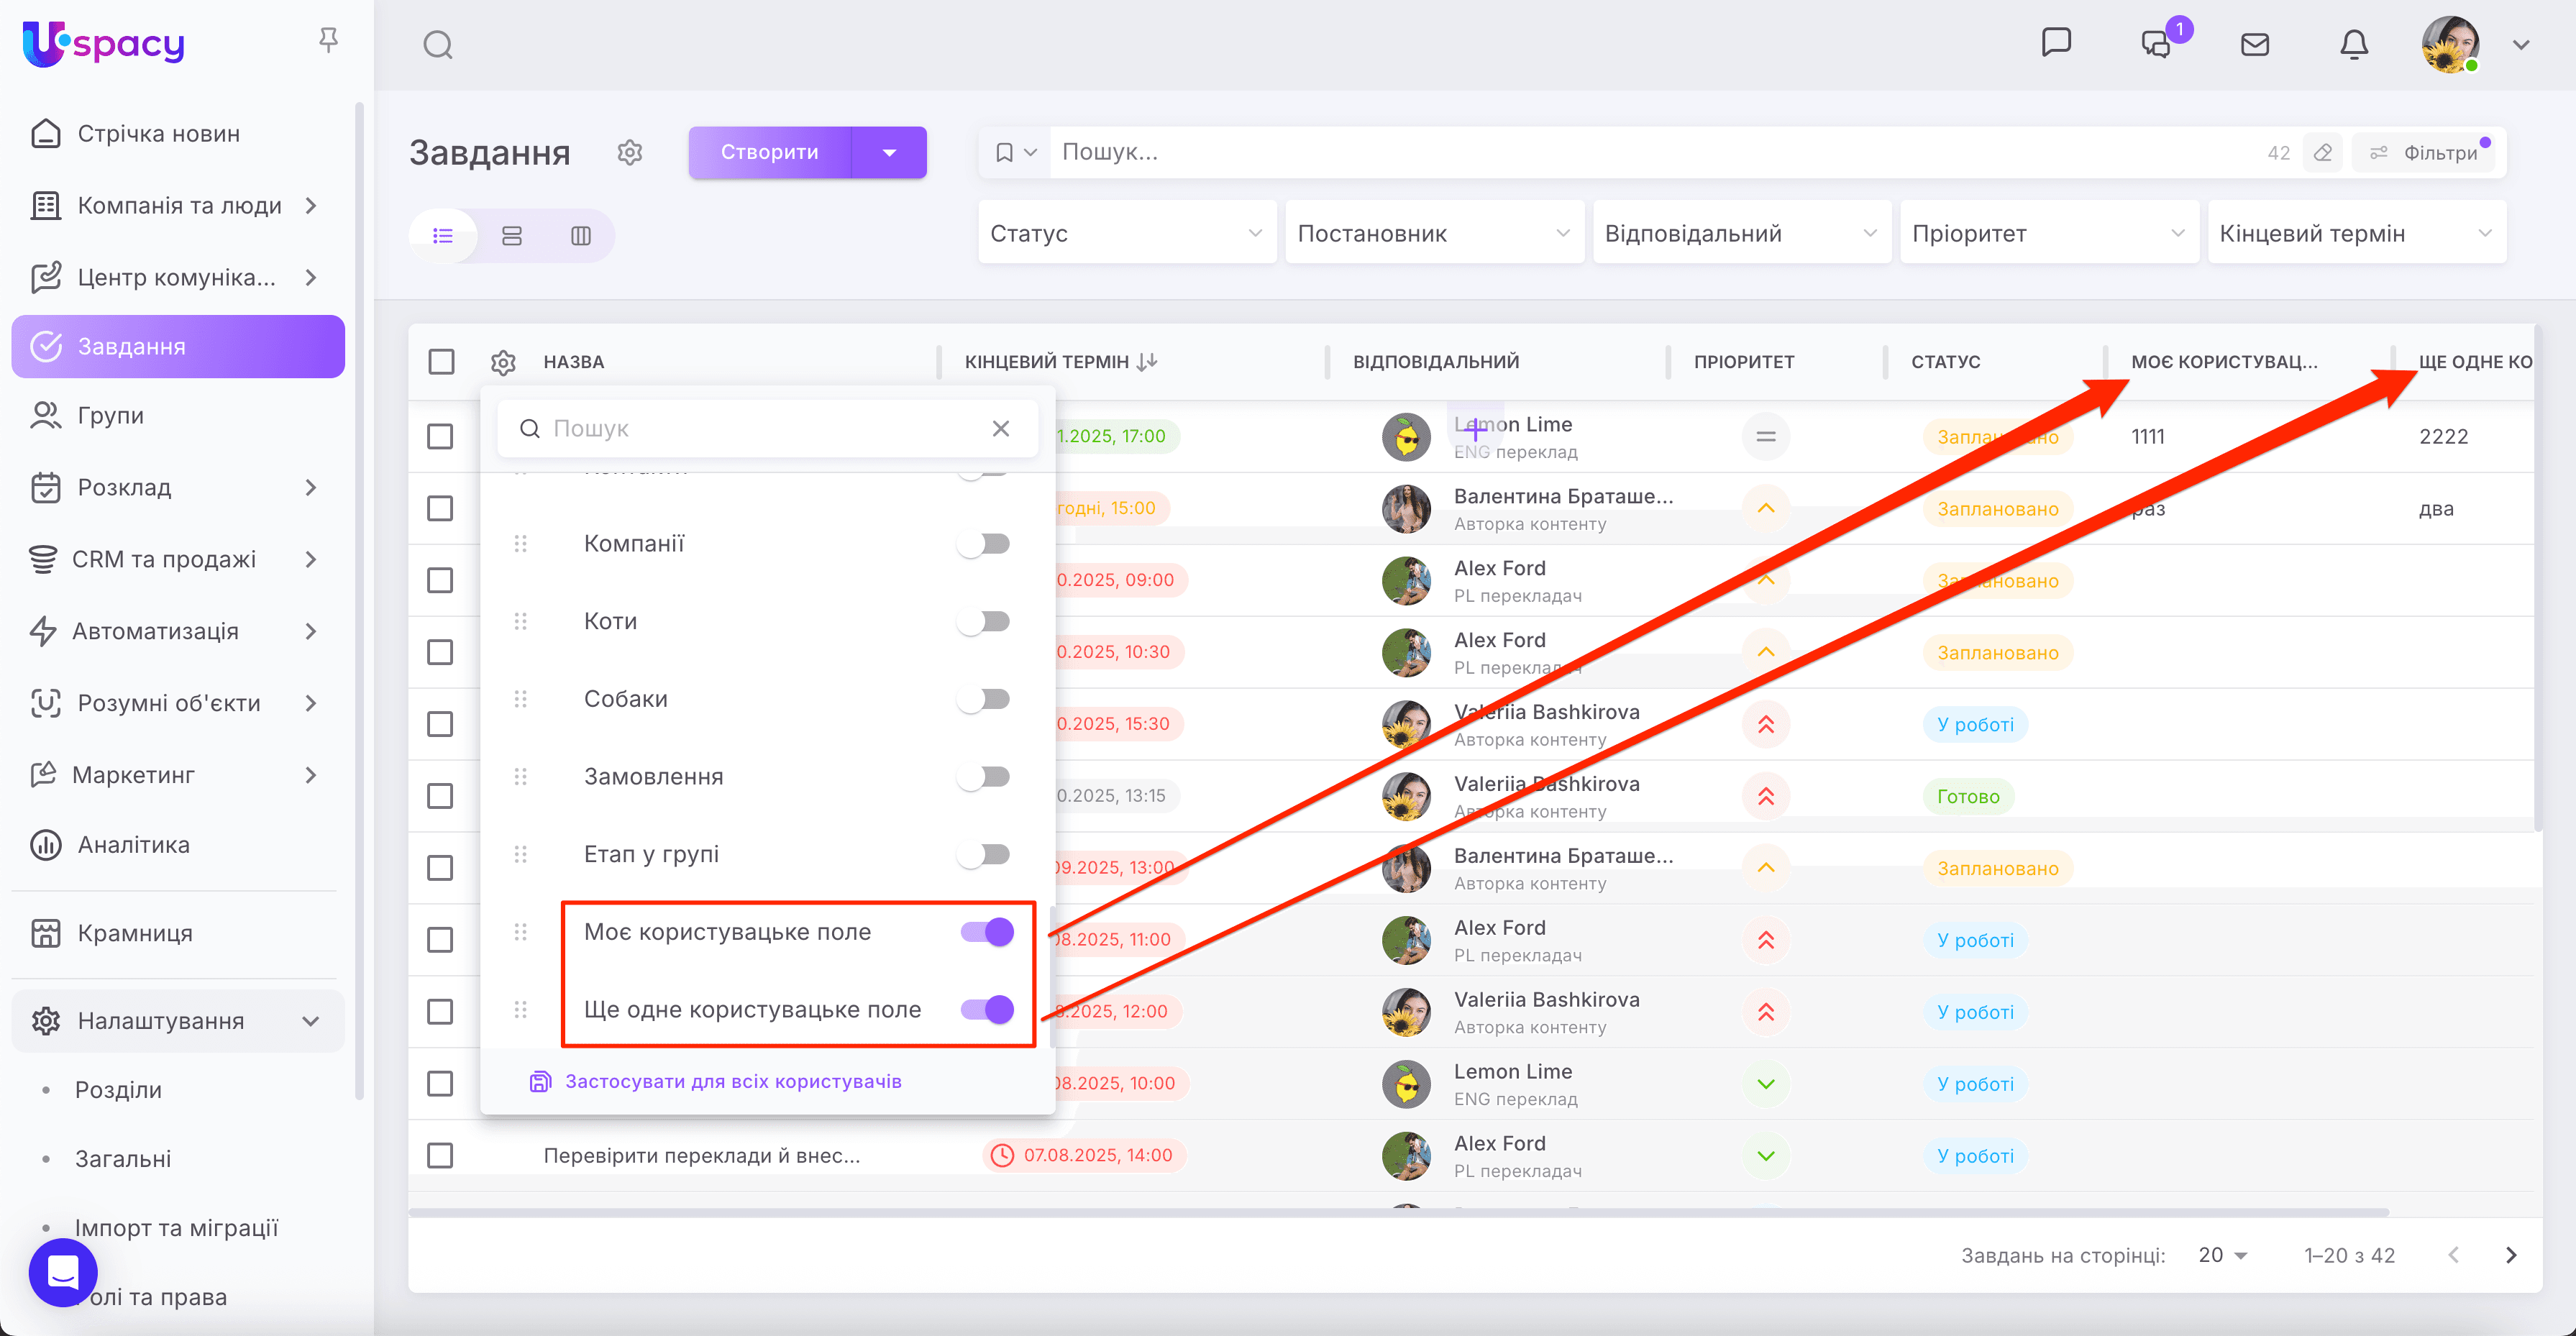Pin the sidebar with pushpin icon

click(x=328, y=40)
